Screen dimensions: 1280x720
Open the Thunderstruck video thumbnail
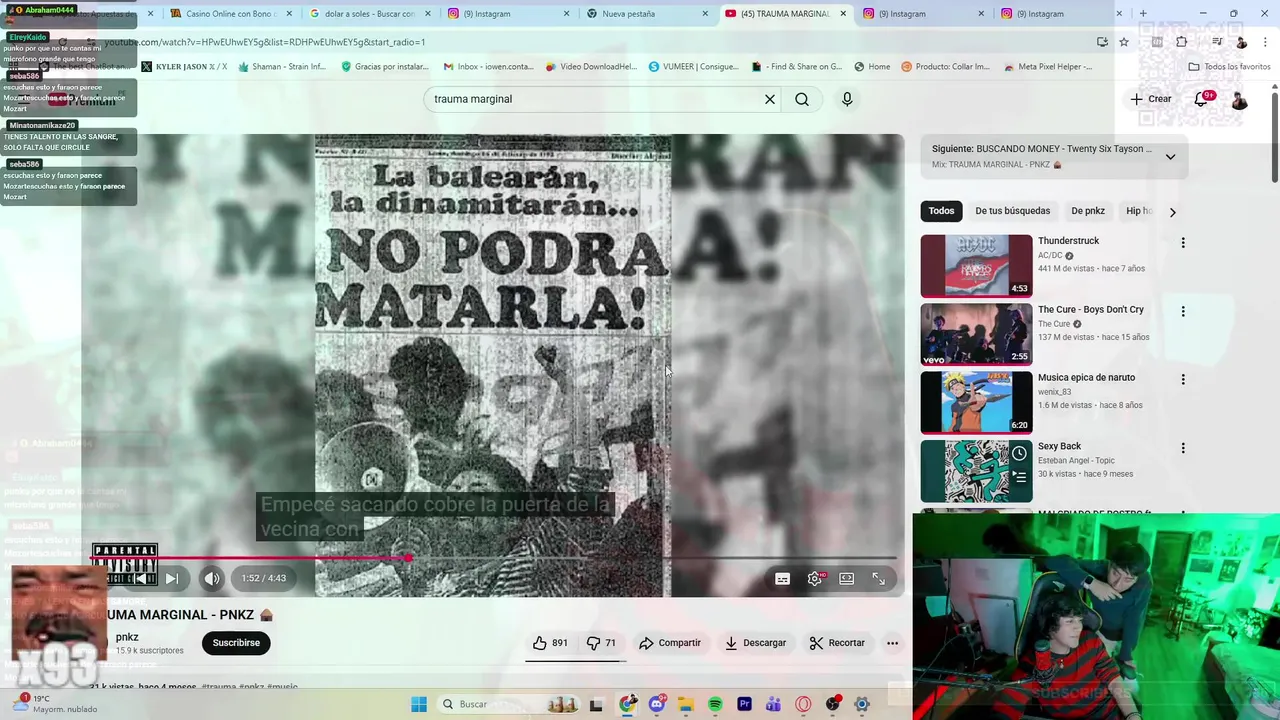pos(976,266)
